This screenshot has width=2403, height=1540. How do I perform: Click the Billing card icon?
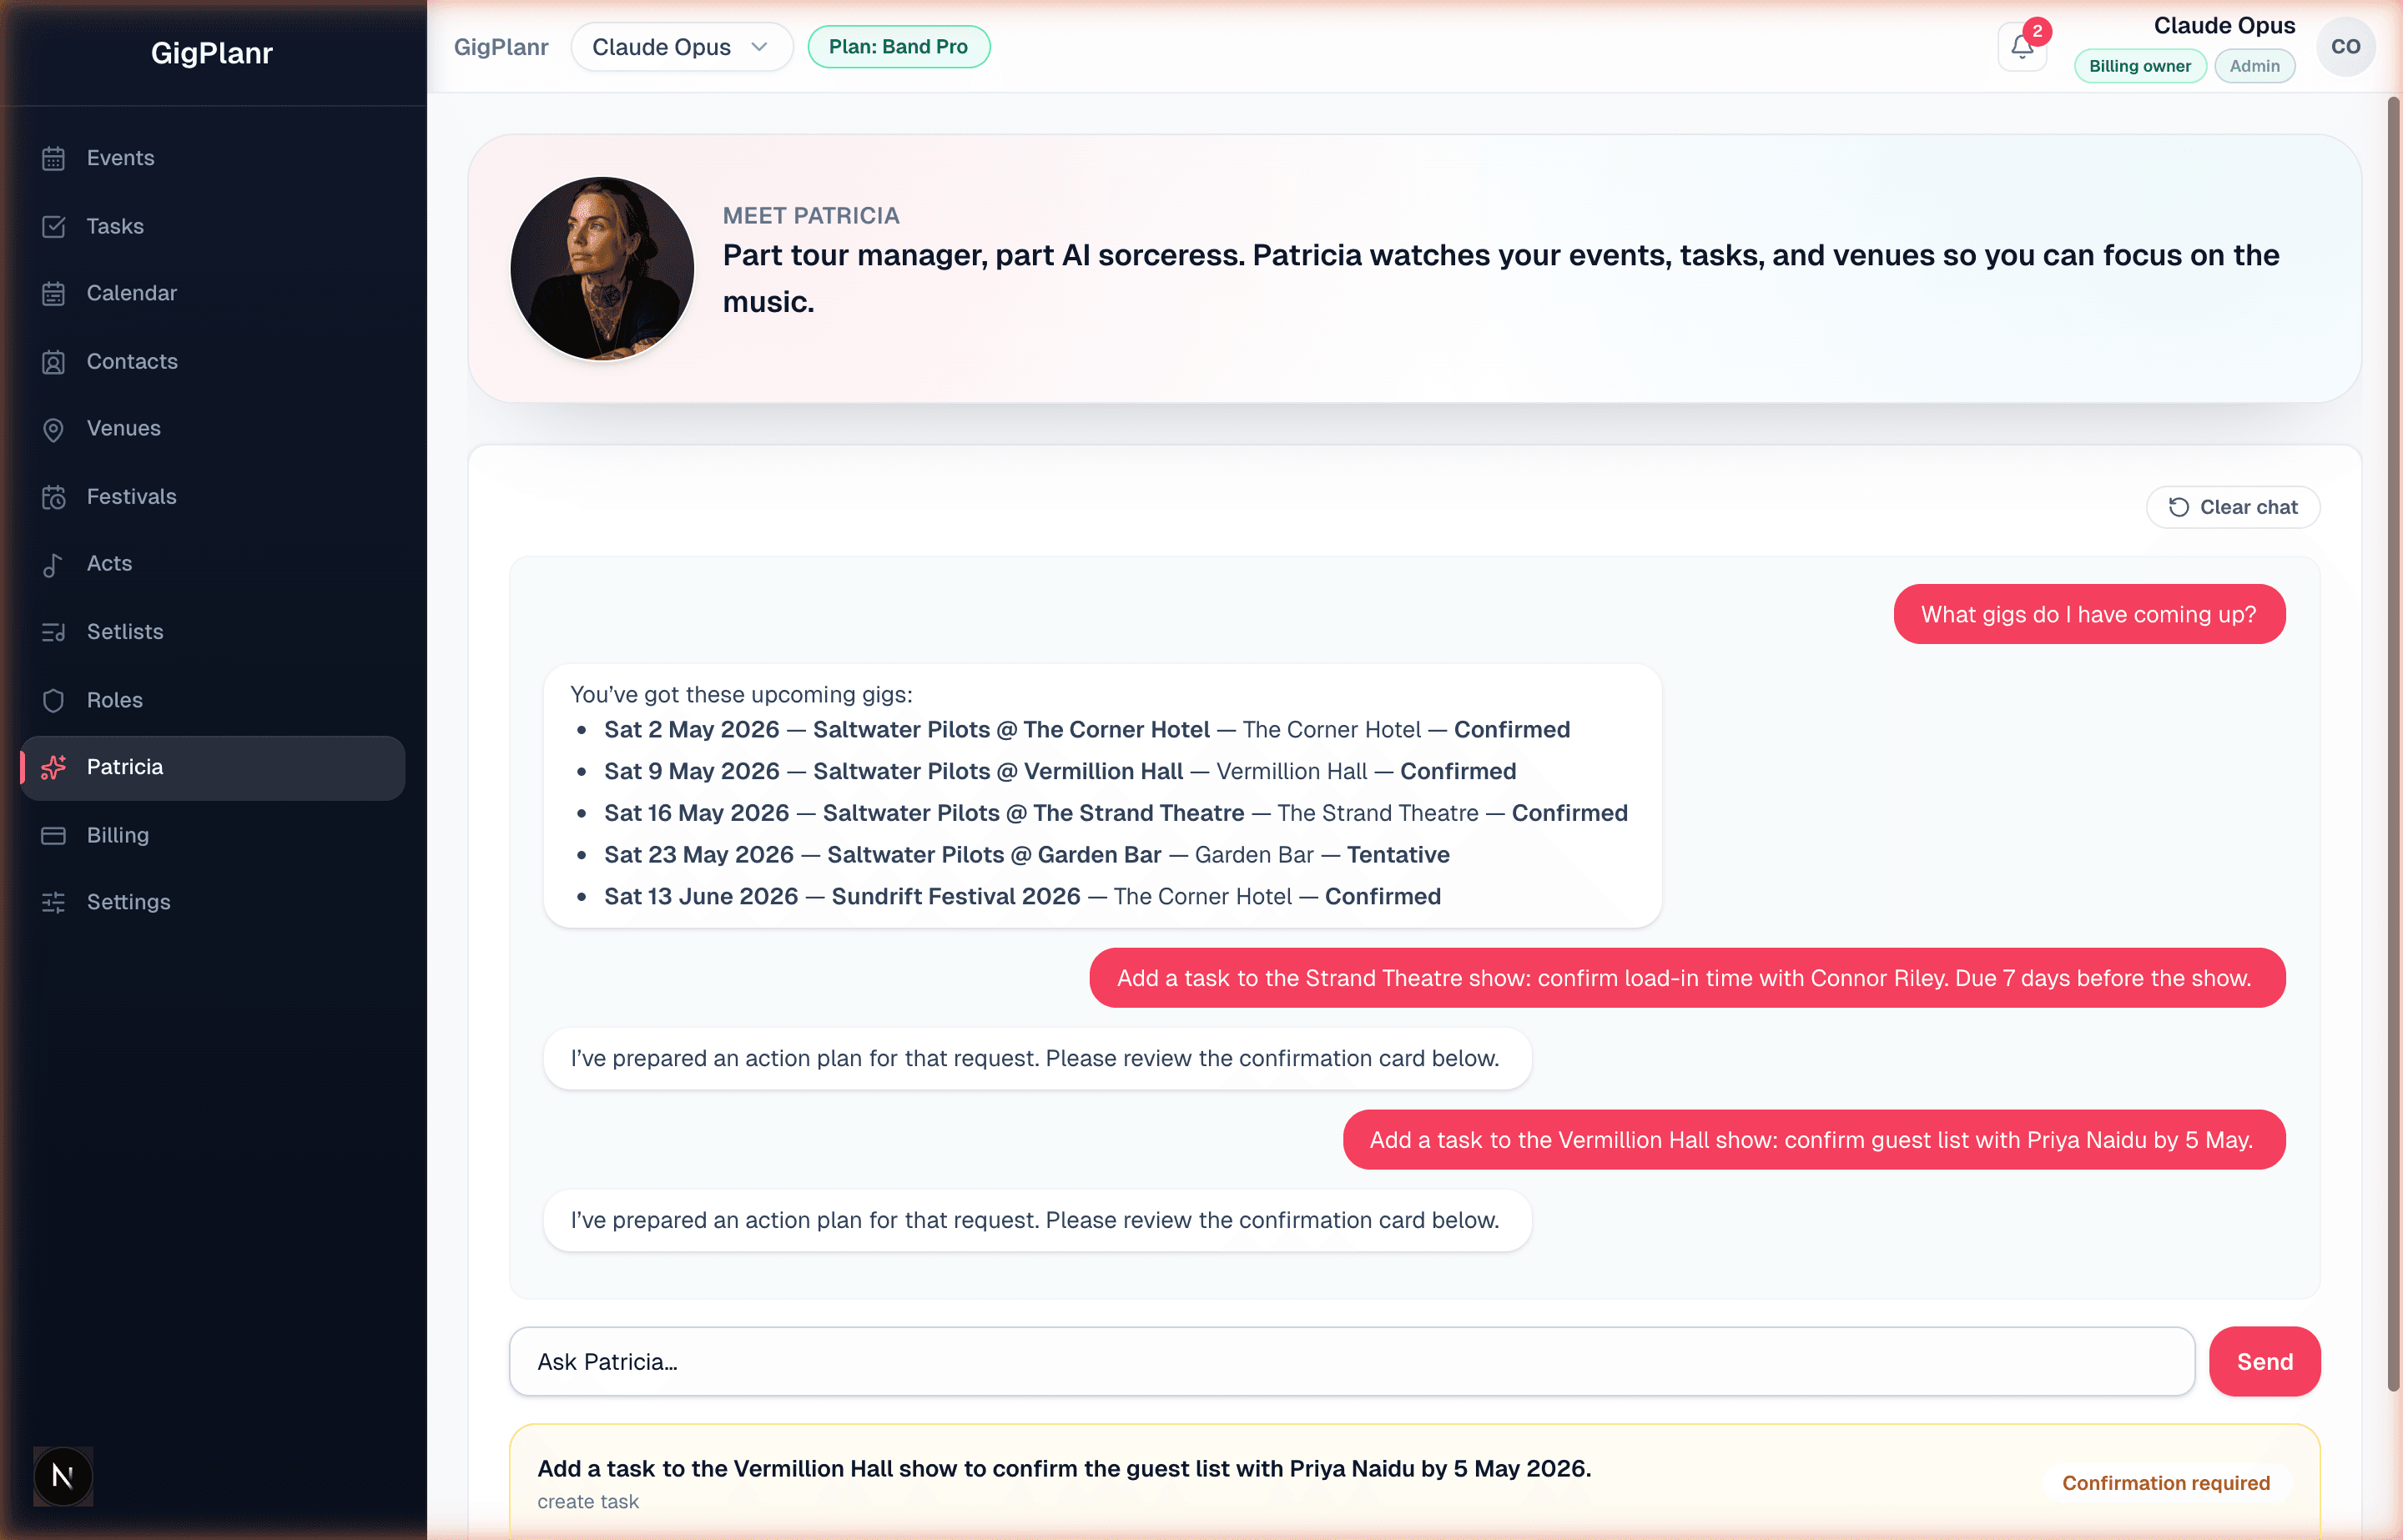pyautogui.click(x=54, y=835)
